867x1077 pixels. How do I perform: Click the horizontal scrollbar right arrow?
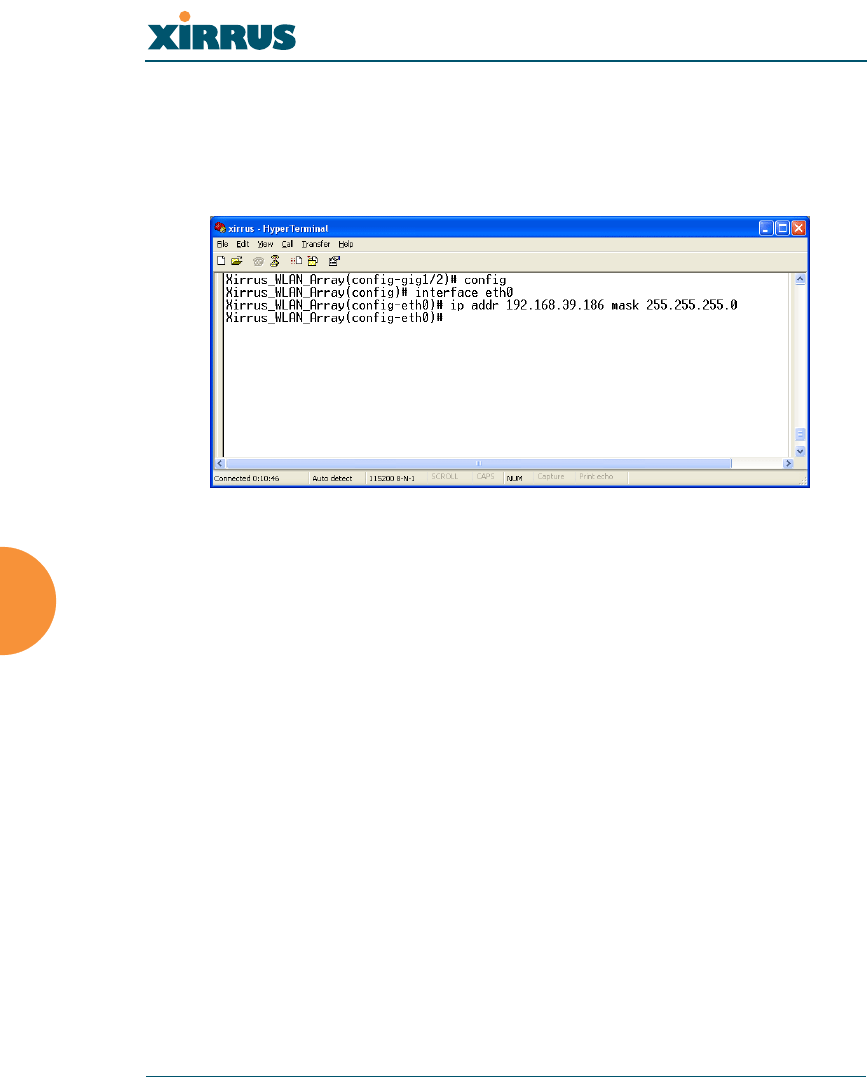(789, 464)
